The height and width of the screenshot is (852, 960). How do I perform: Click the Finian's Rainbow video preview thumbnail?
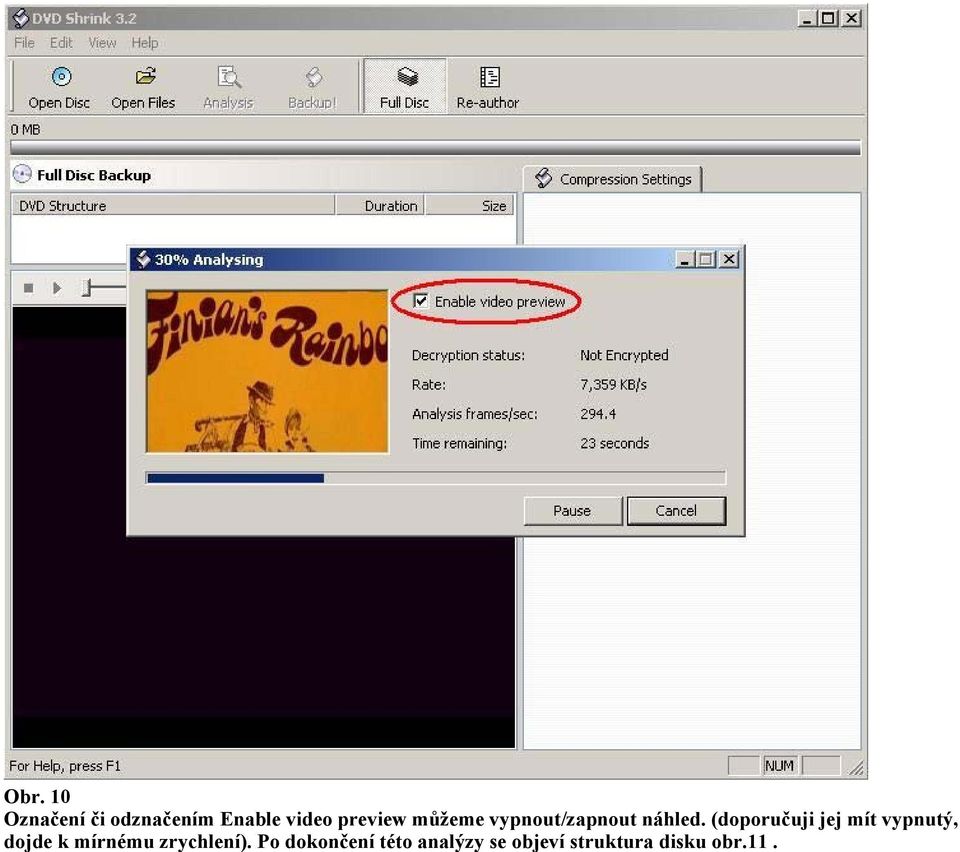coord(267,372)
